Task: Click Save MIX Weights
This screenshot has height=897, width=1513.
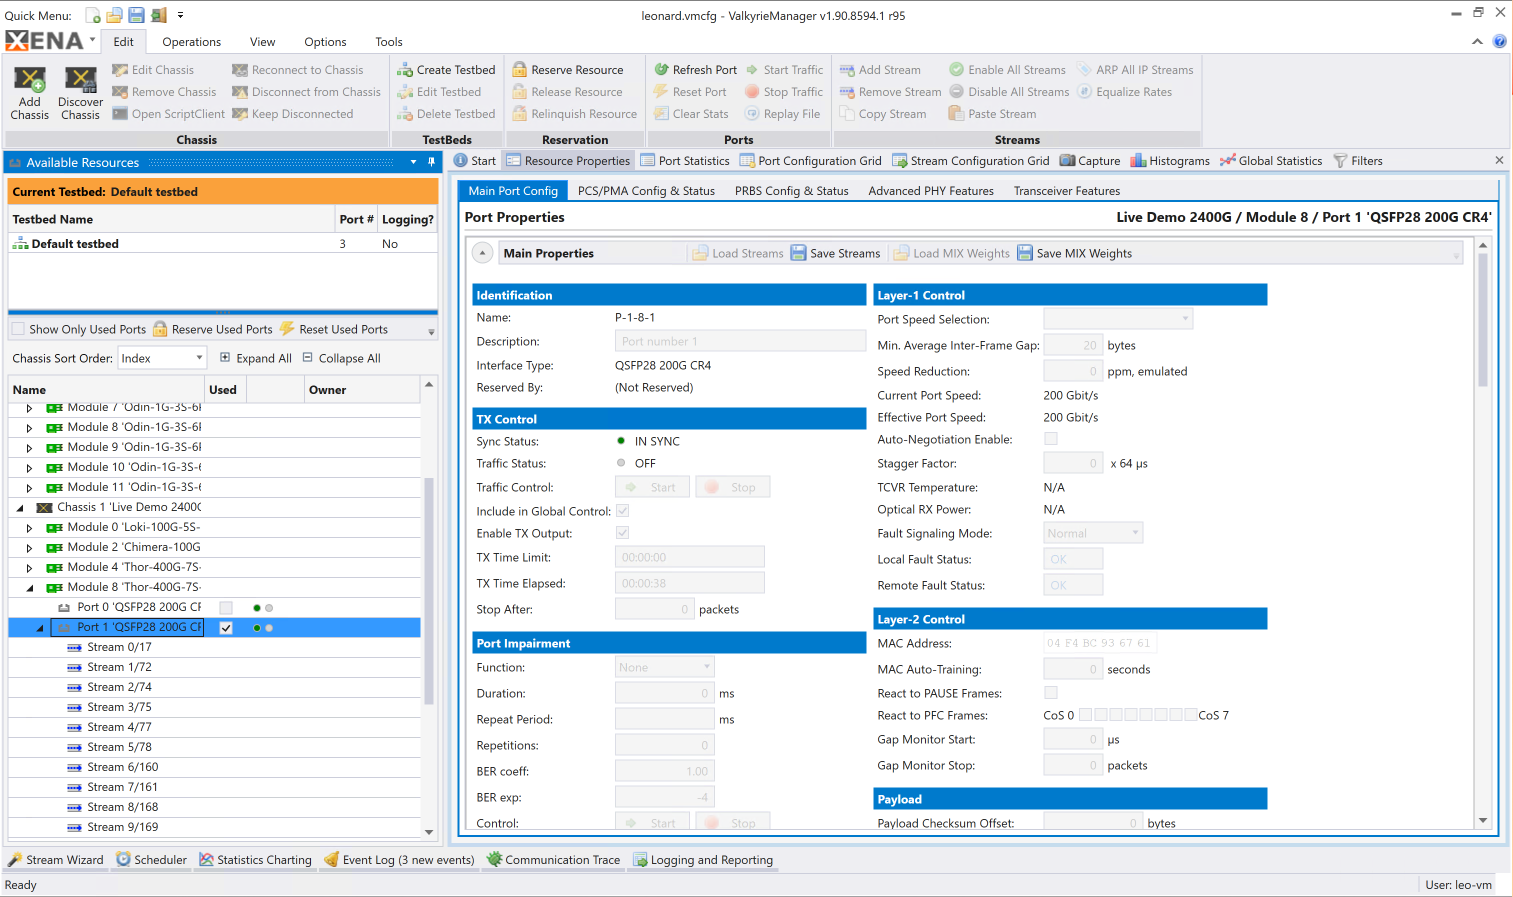Action: [1074, 253]
